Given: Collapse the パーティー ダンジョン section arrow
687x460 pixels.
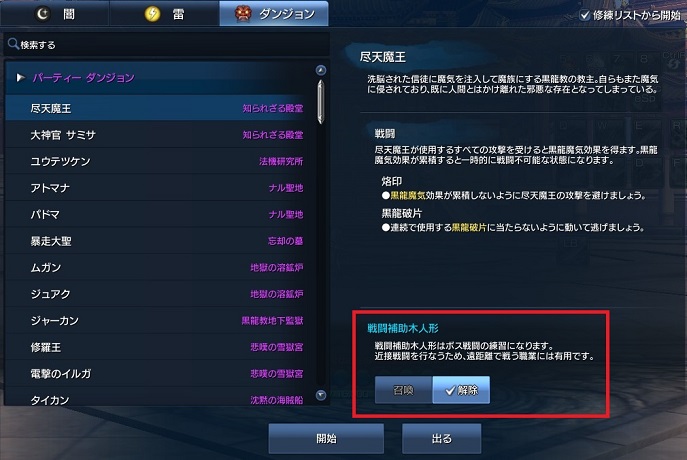Looking at the screenshot, I should 20,78.
